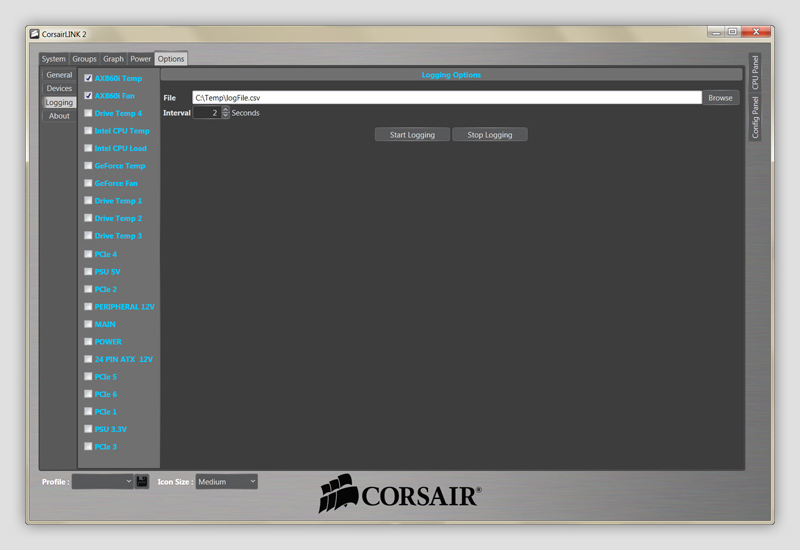Enable Intel CPU Temp logging checkbox
Screen dimensions: 800x550
point(88,131)
